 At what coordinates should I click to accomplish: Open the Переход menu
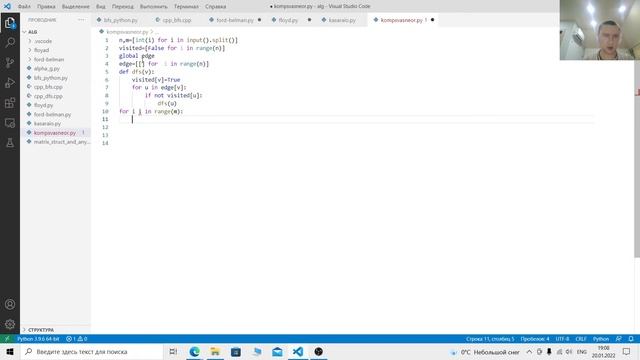pos(122,7)
